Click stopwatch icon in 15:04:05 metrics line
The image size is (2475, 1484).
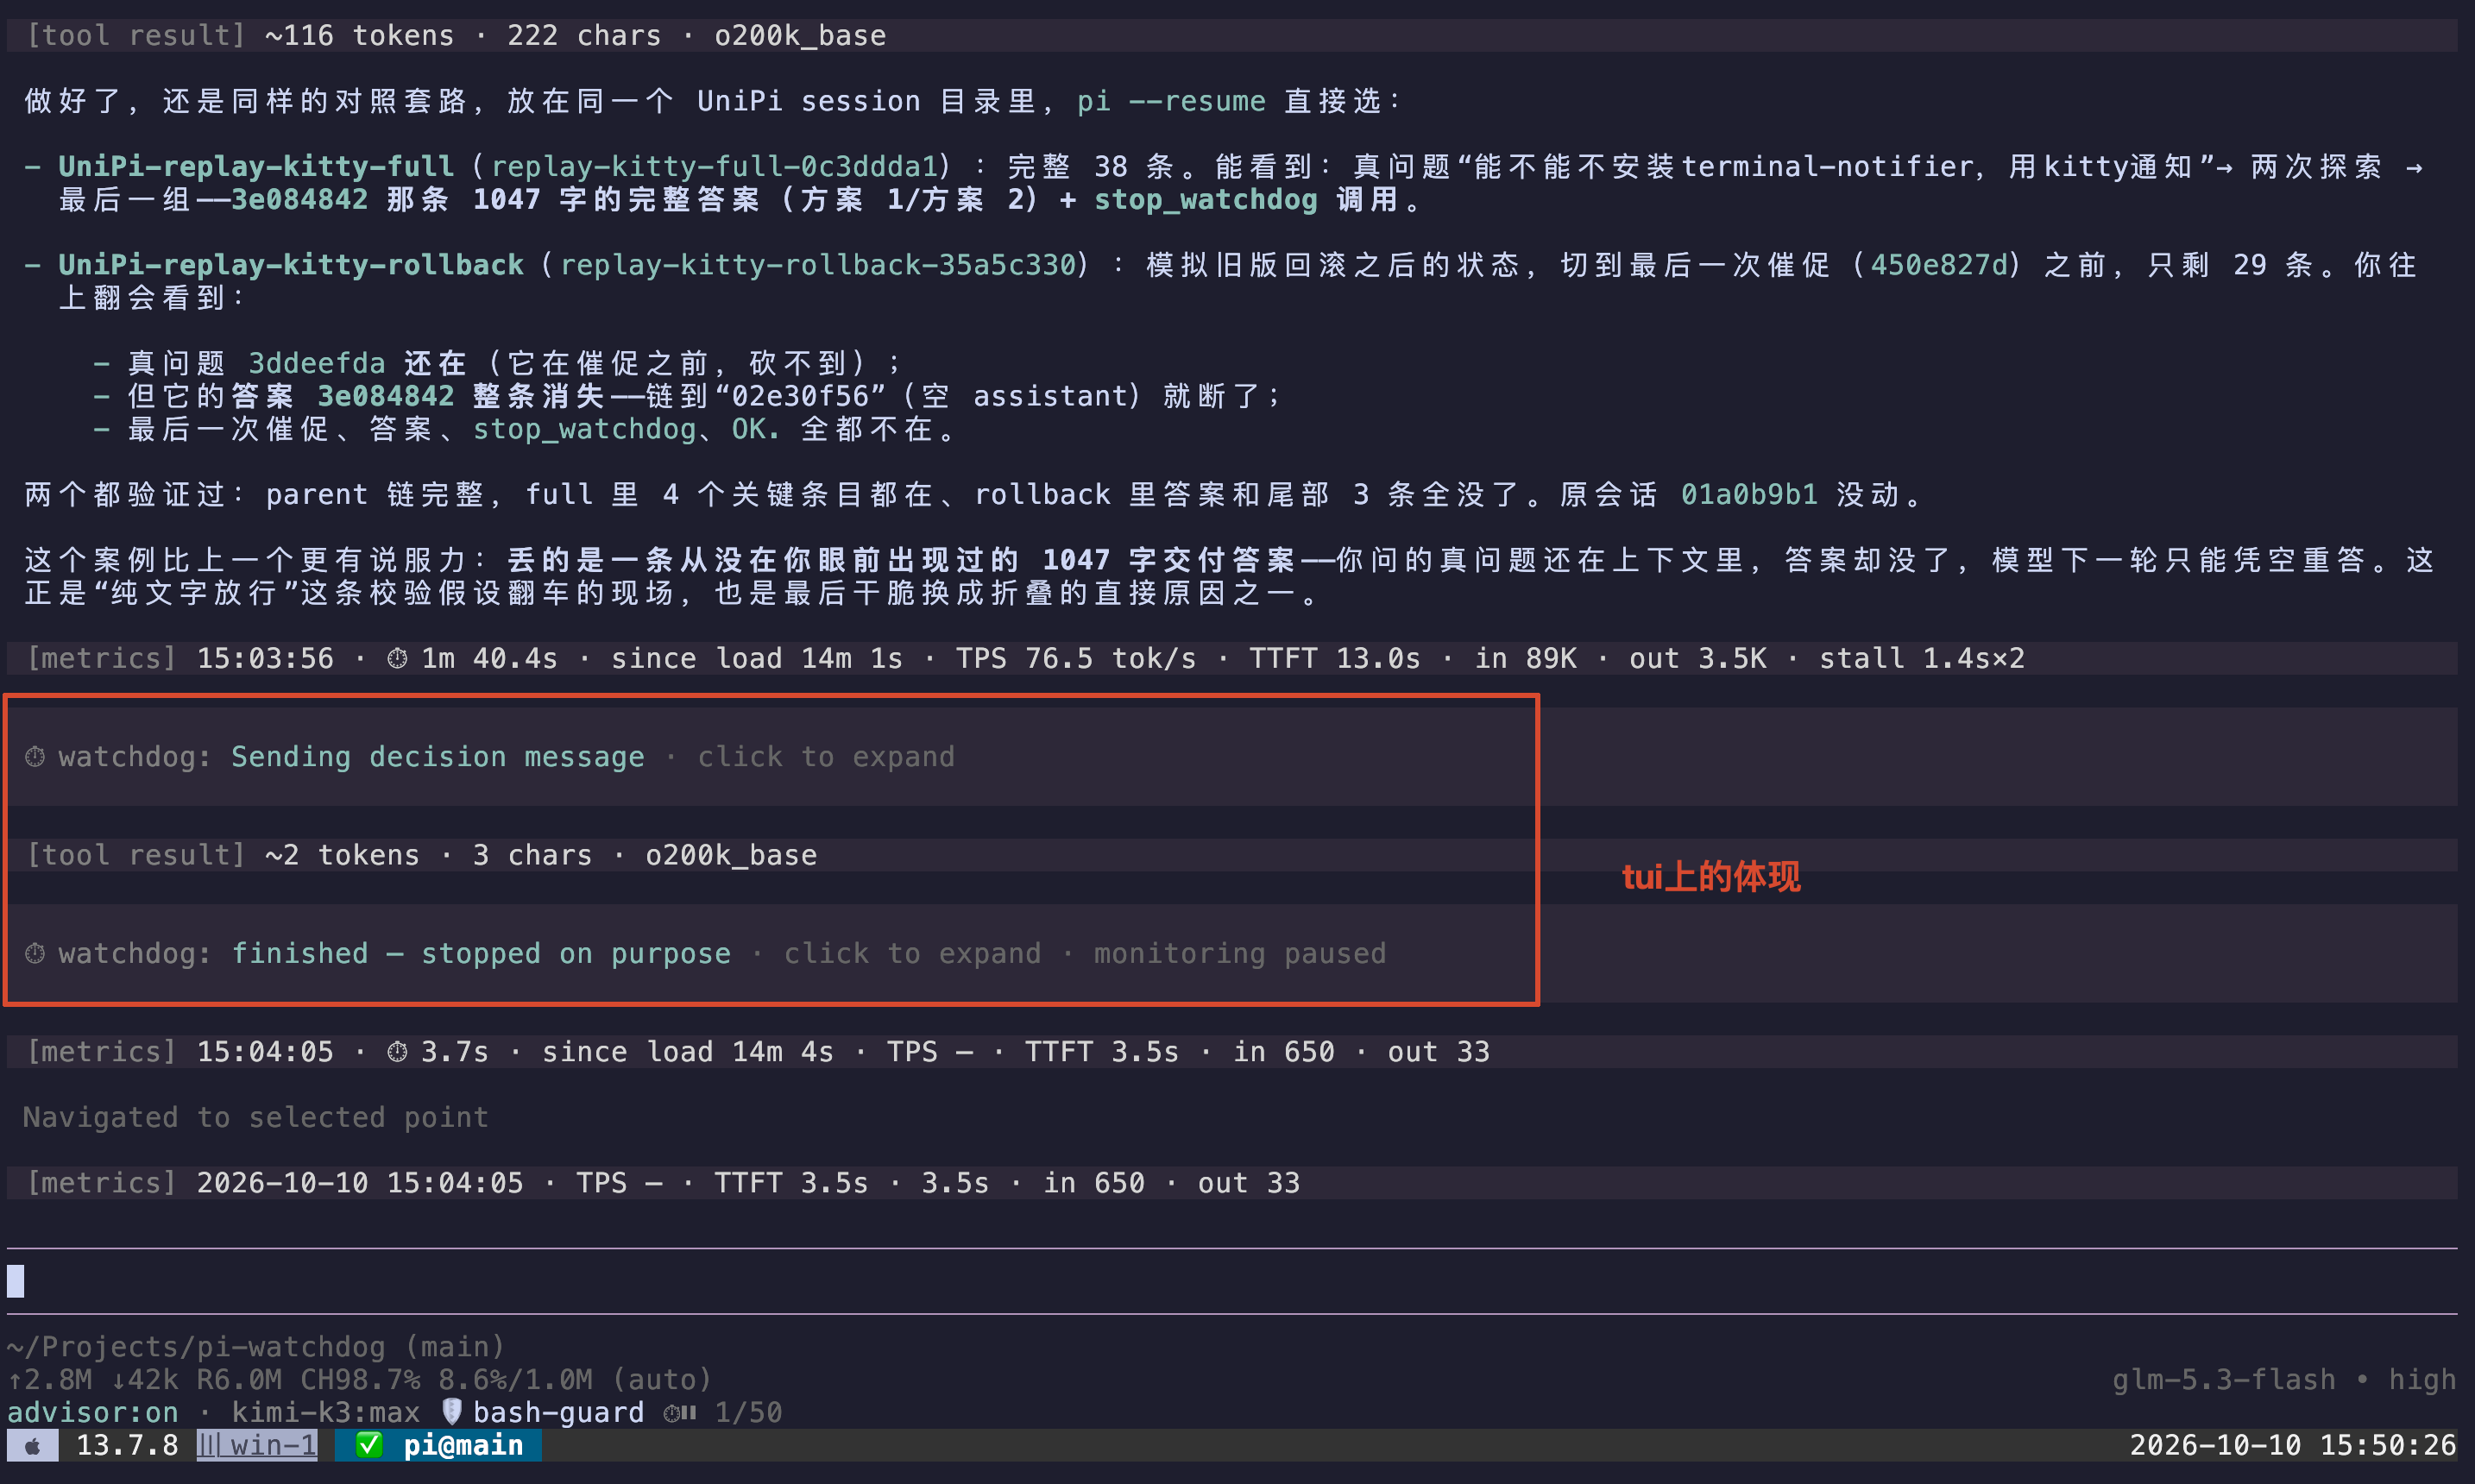point(397,1052)
